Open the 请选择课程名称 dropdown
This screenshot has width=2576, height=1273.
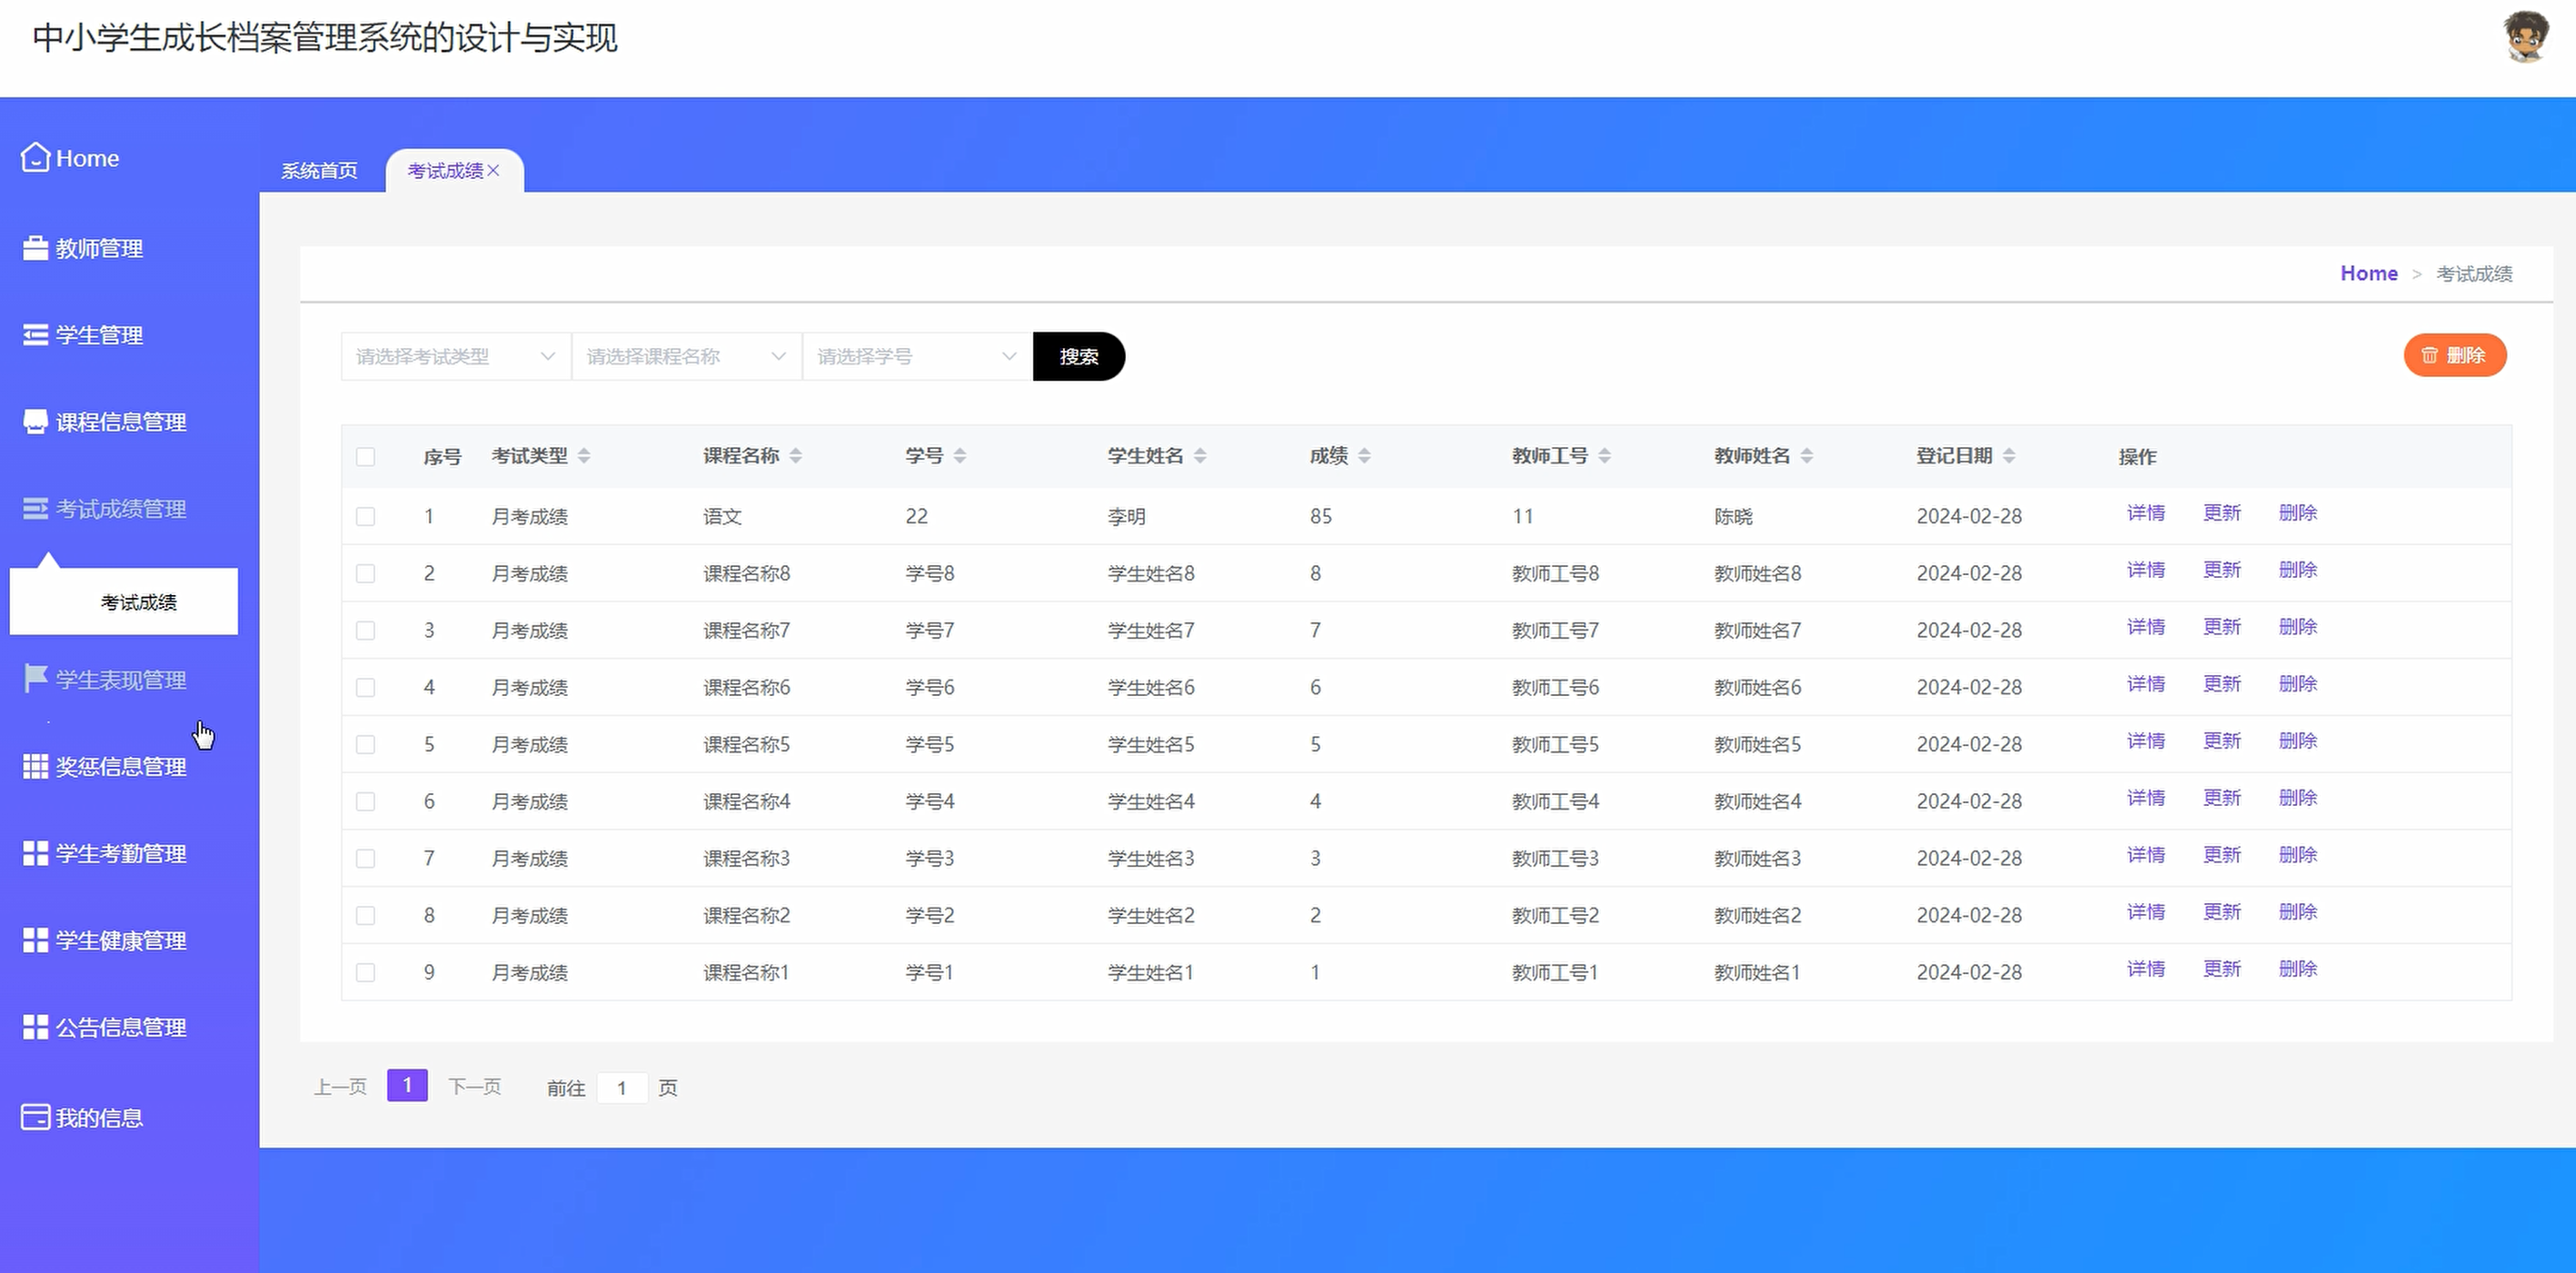[686, 356]
